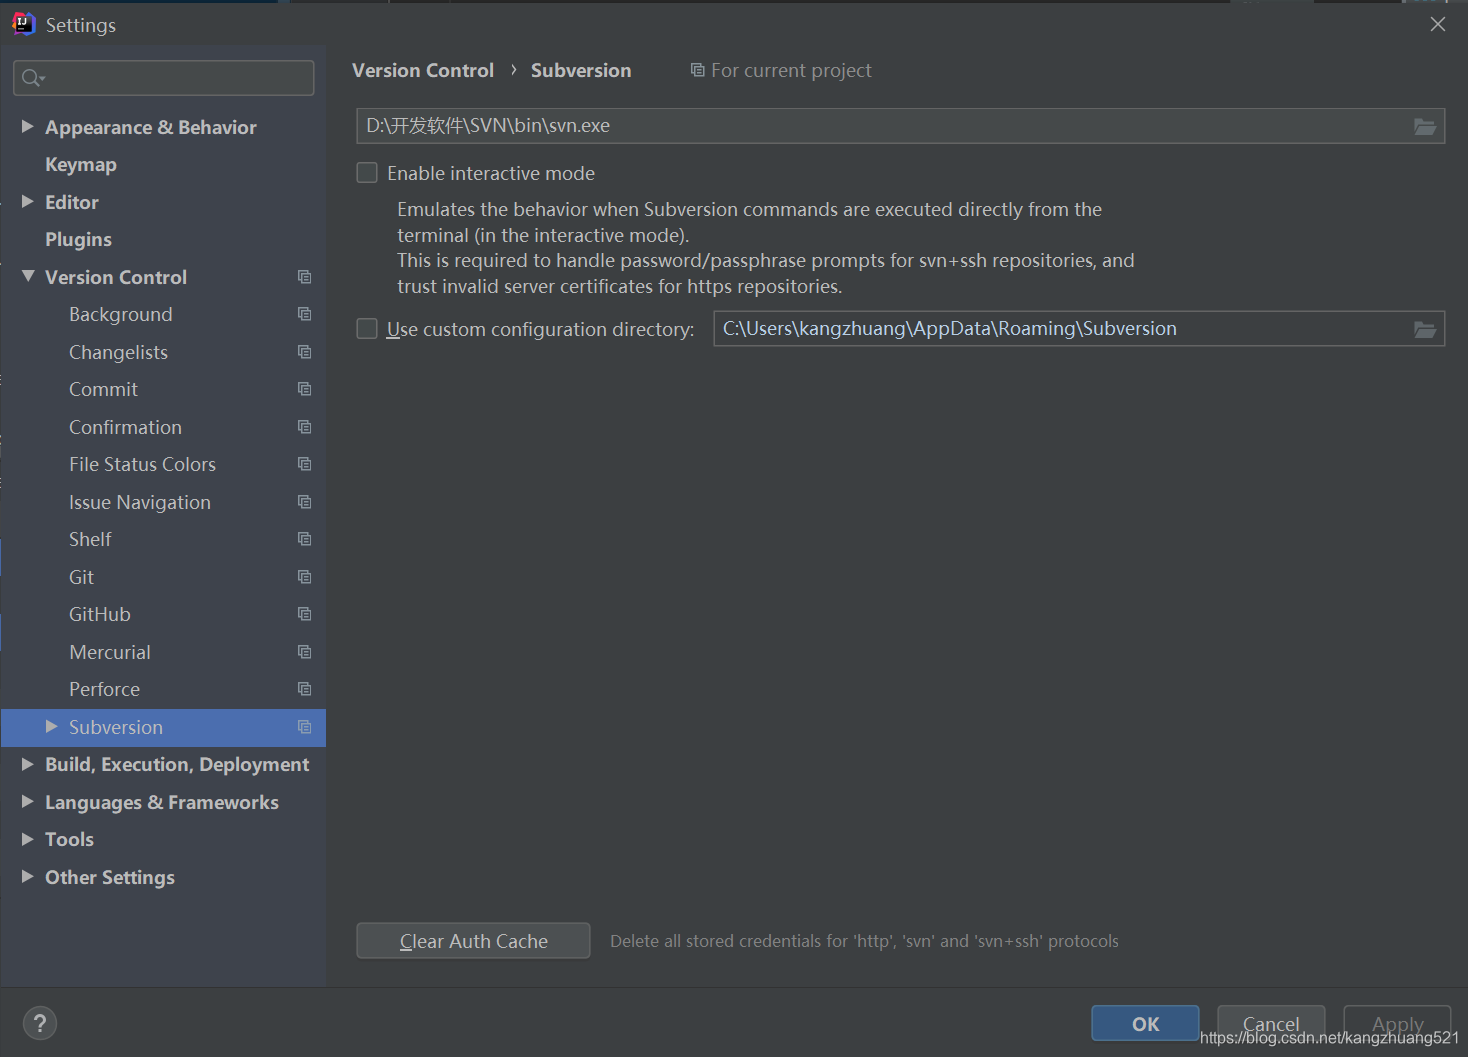Click Subversion breadcrumb label in header
1468x1057 pixels.
click(581, 70)
